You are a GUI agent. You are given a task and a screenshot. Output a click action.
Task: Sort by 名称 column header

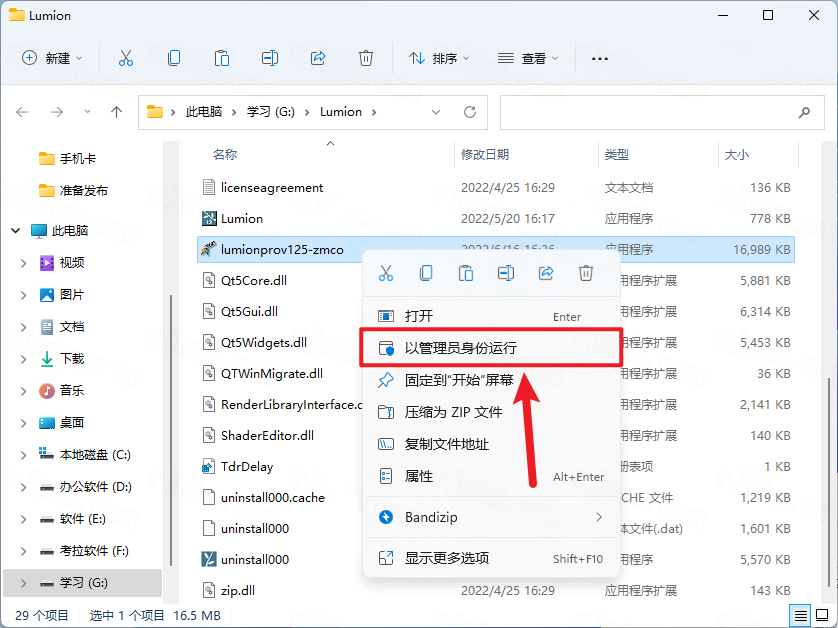(x=224, y=154)
